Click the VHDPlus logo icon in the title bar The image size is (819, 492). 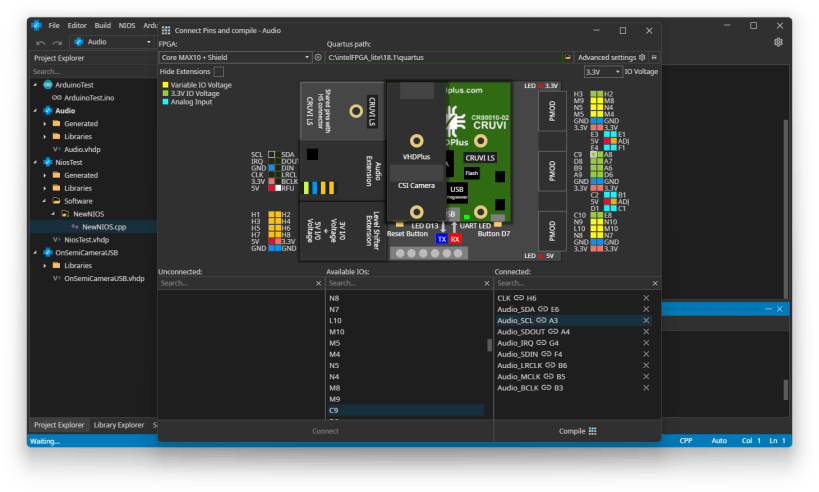pos(37,25)
